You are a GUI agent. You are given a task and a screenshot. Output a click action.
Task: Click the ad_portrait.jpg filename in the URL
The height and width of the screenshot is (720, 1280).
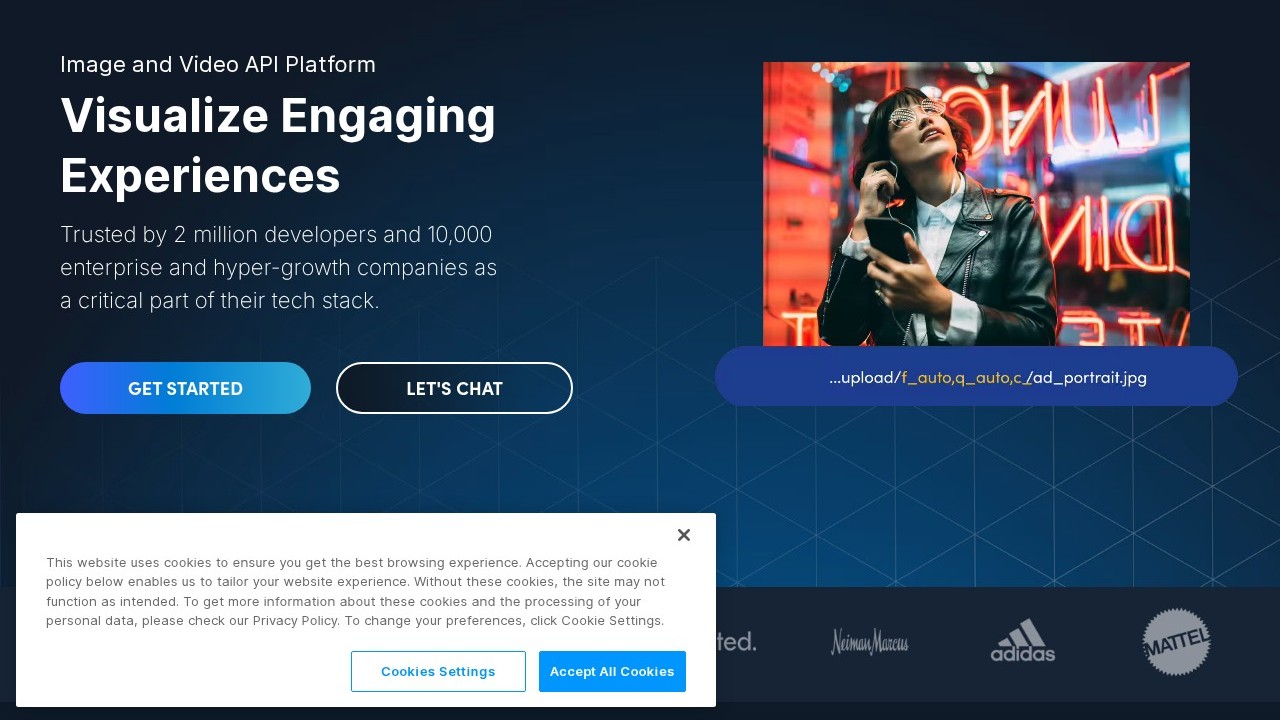point(1090,378)
